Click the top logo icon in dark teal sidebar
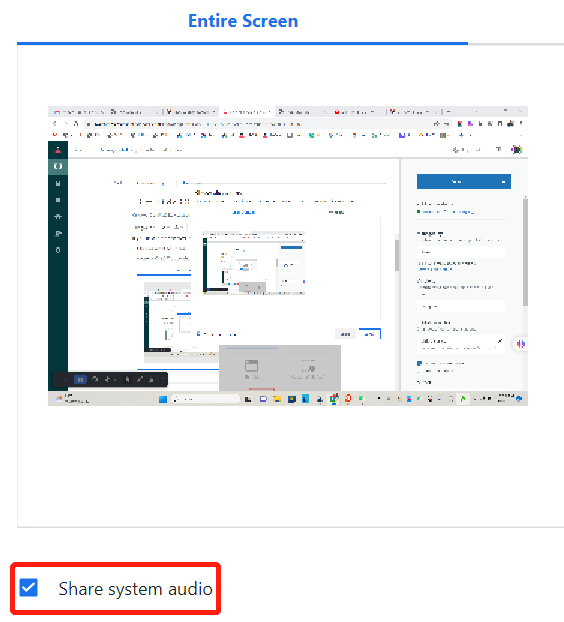The image size is (564, 622). point(58,150)
